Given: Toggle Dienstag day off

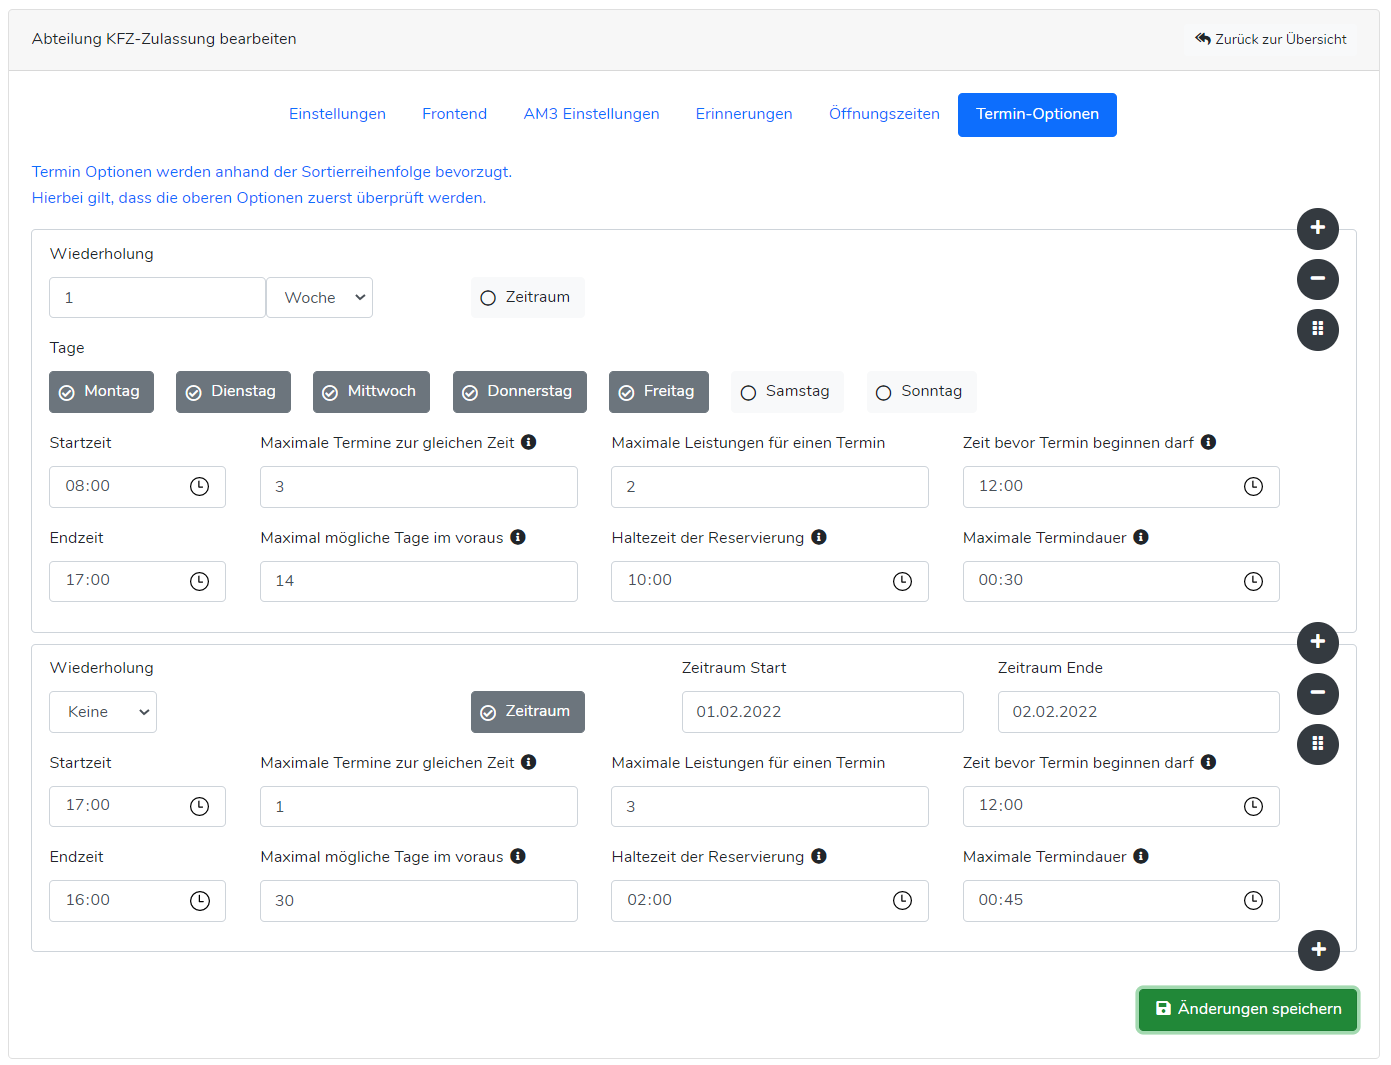Looking at the screenshot, I should (233, 392).
